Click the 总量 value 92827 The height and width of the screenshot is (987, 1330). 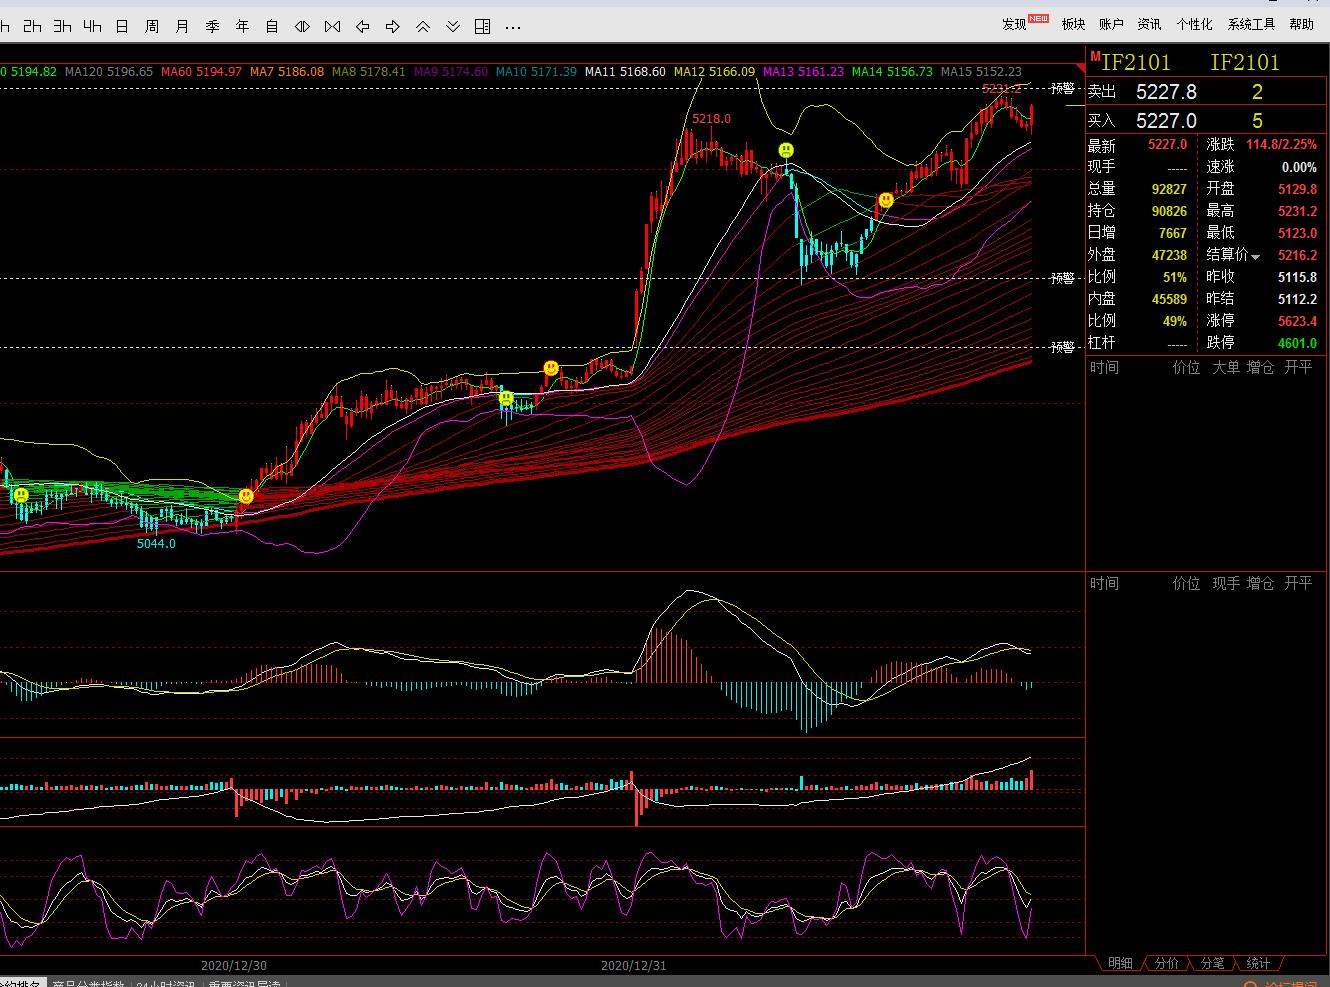tap(1169, 189)
